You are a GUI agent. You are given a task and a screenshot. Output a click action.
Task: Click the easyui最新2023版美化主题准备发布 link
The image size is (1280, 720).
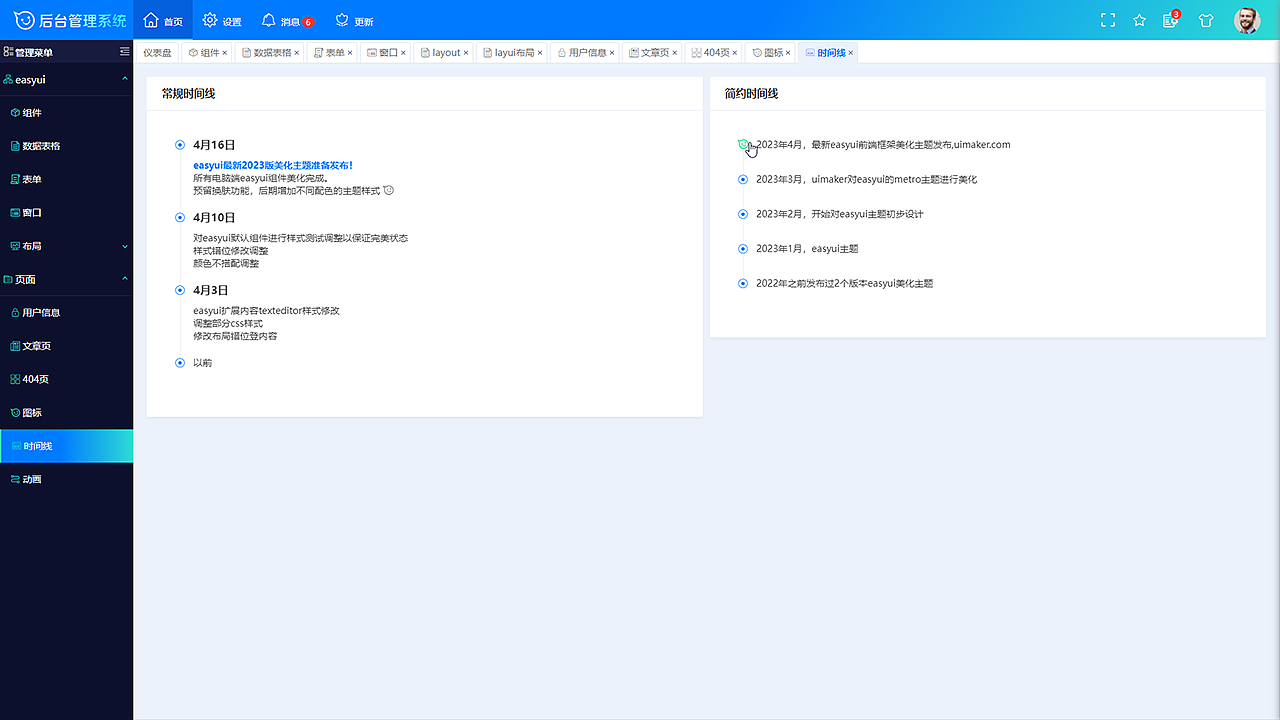point(273,164)
